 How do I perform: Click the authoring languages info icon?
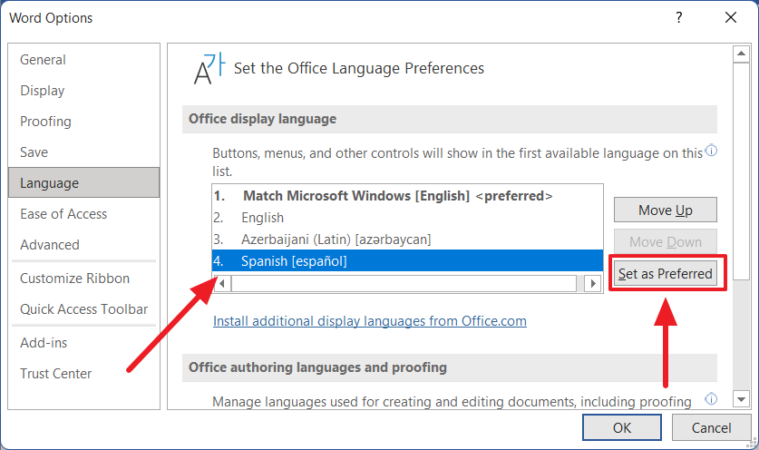pos(711,399)
